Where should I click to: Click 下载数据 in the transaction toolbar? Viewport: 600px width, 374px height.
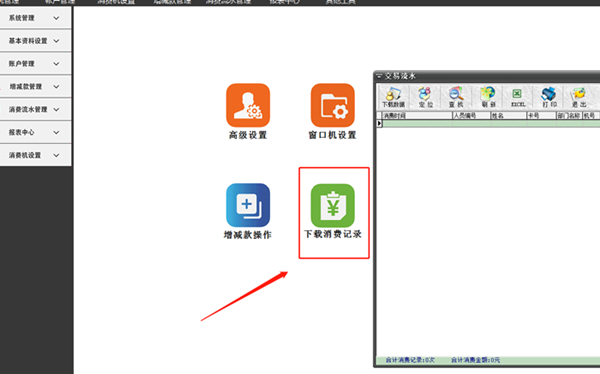pyautogui.click(x=393, y=97)
